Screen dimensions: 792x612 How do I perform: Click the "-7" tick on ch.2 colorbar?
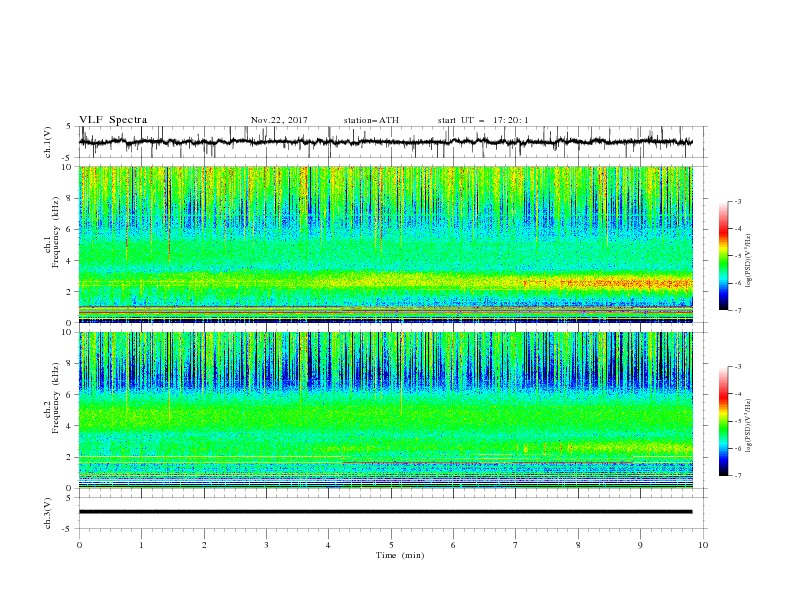tap(738, 476)
